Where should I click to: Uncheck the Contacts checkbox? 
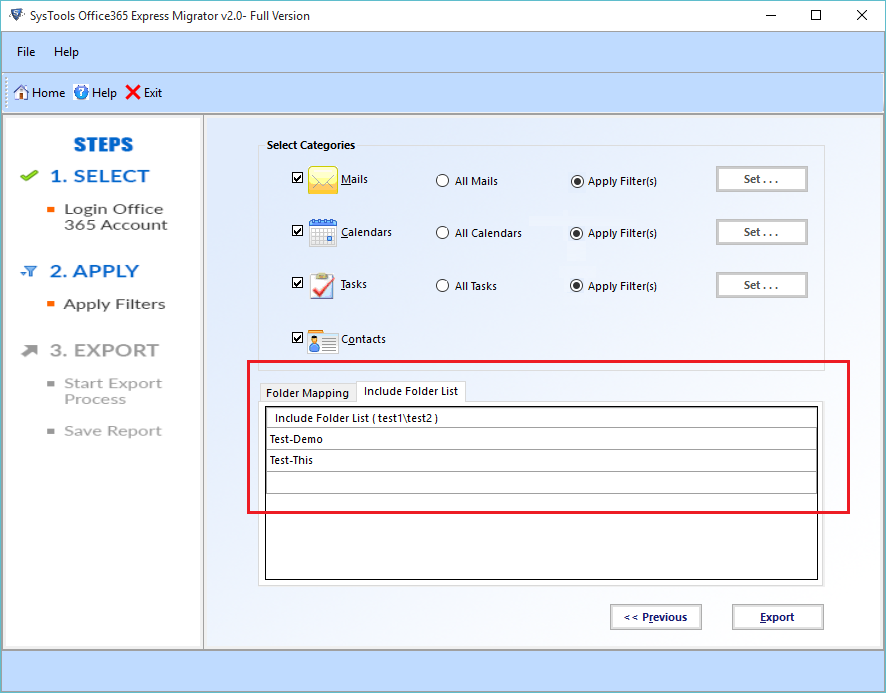coord(296,337)
